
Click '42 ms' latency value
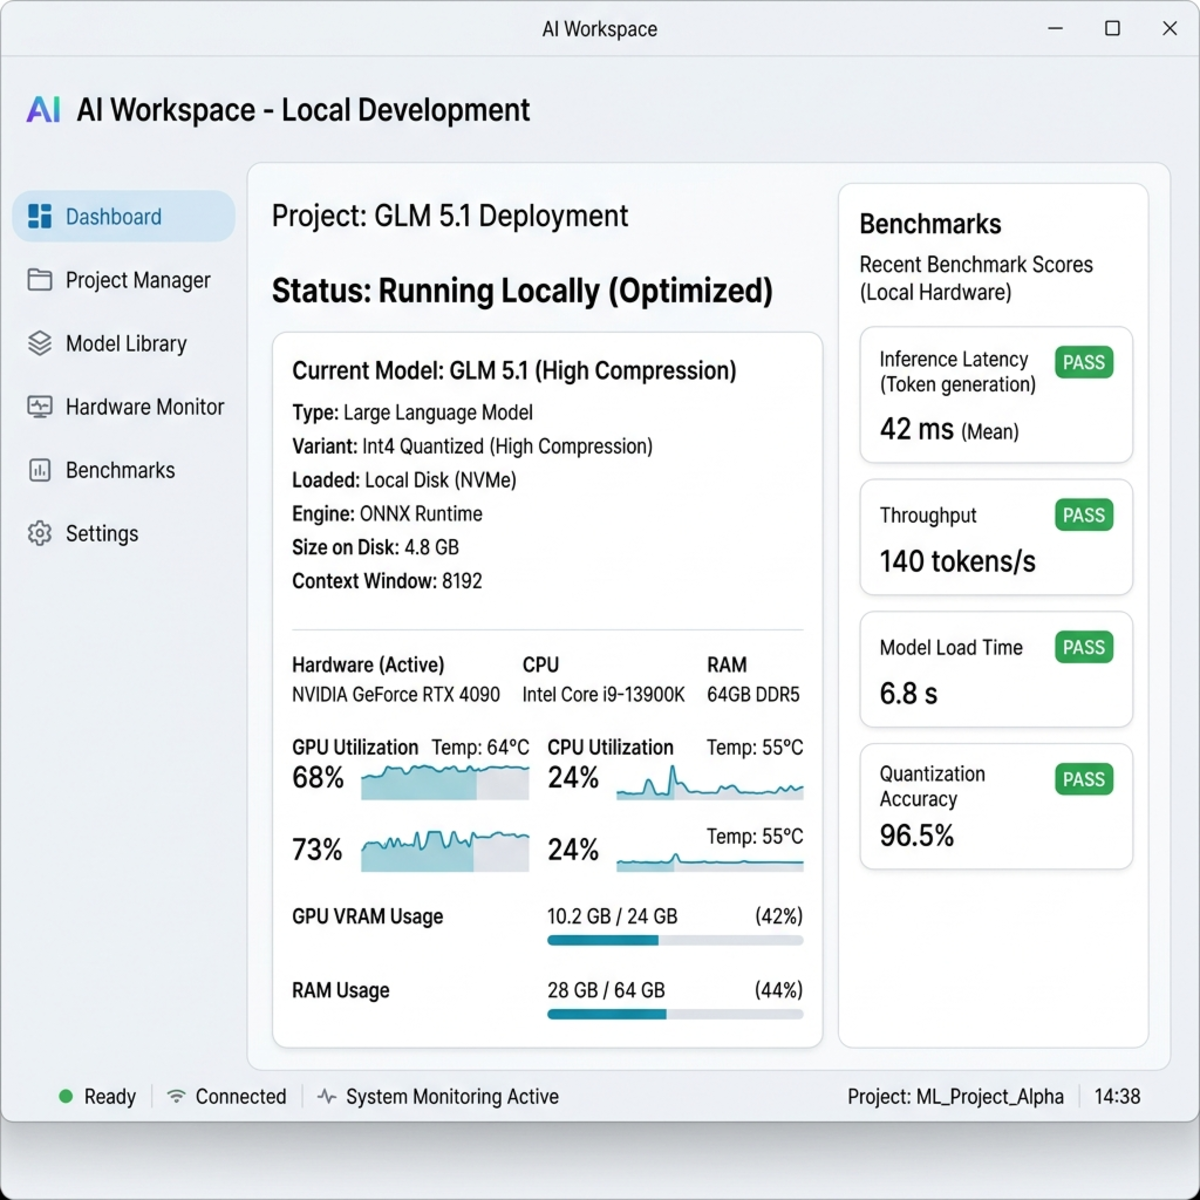tap(917, 429)
